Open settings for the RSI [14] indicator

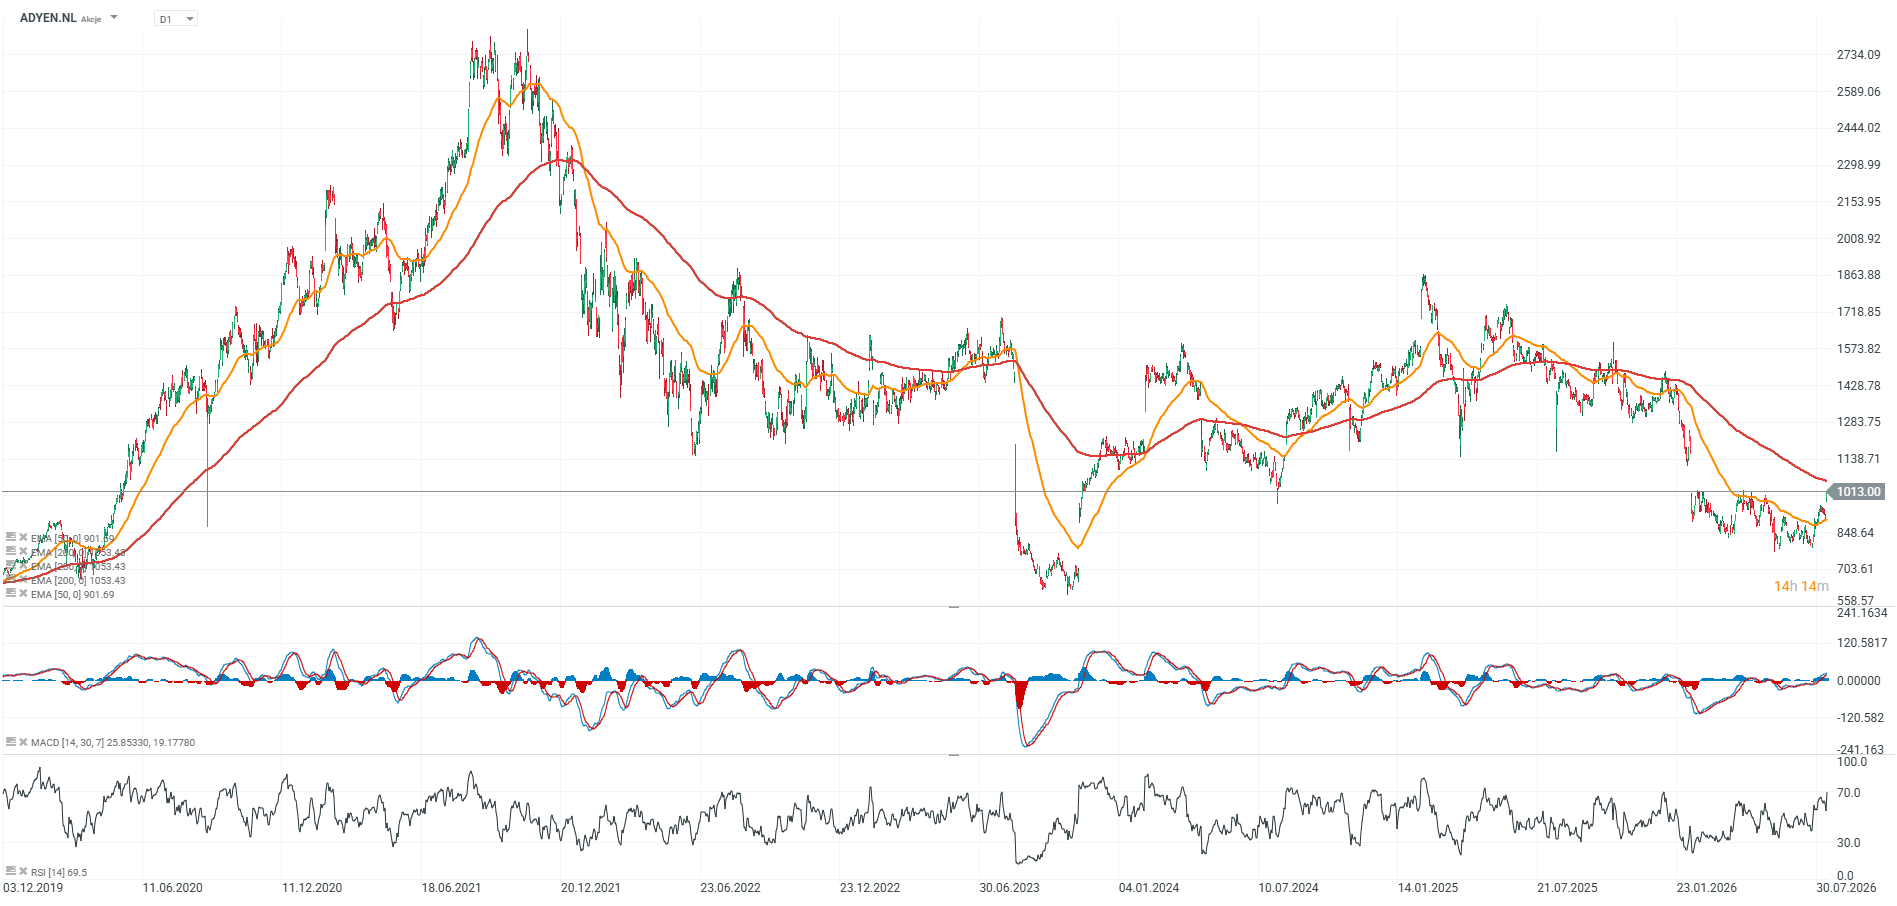11,872
